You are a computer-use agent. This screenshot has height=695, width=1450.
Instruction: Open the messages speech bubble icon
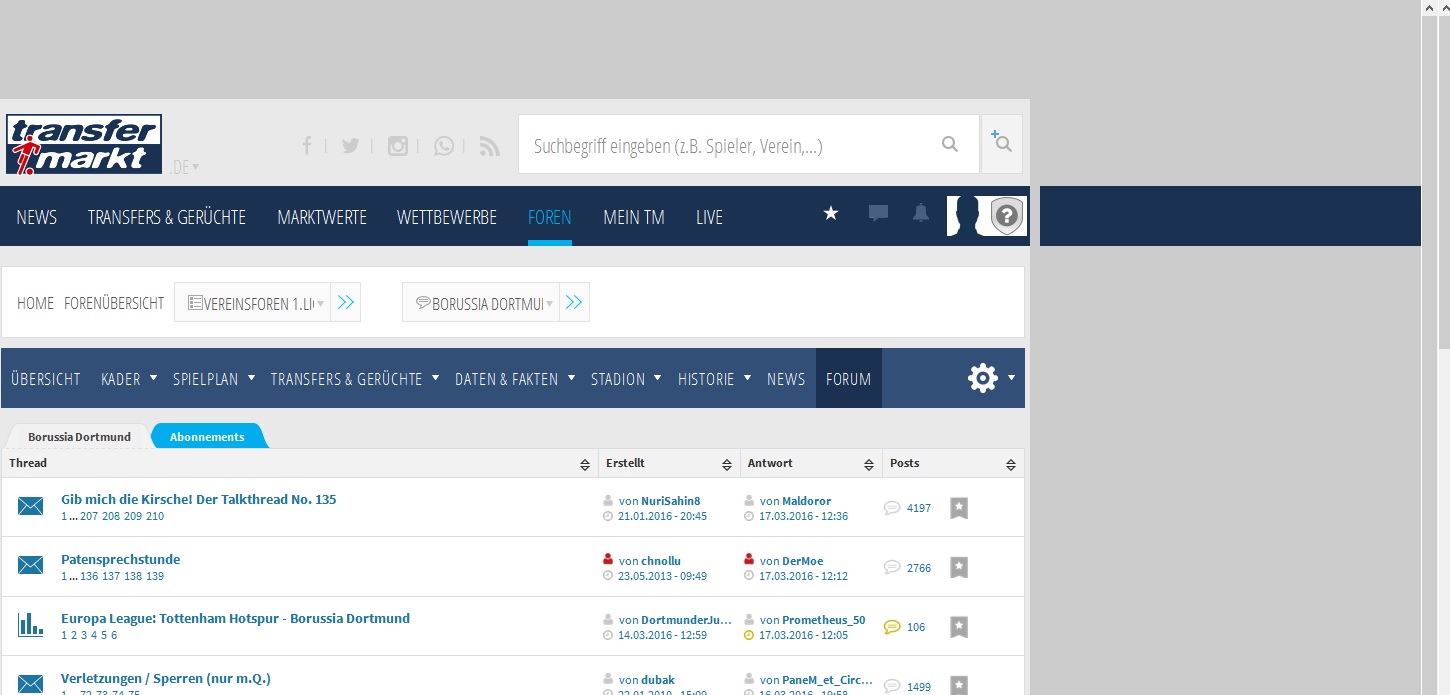878,213
